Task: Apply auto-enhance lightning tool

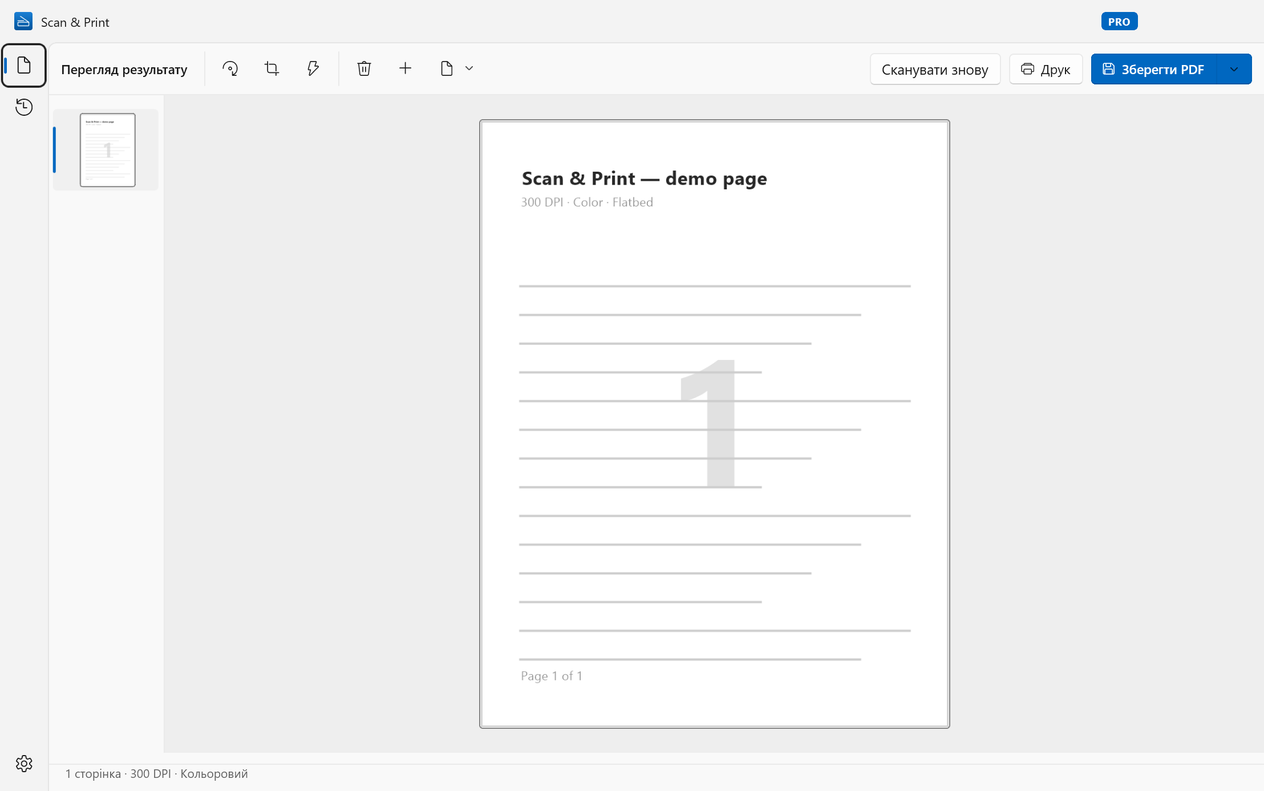Action: (x=313, y=69)
